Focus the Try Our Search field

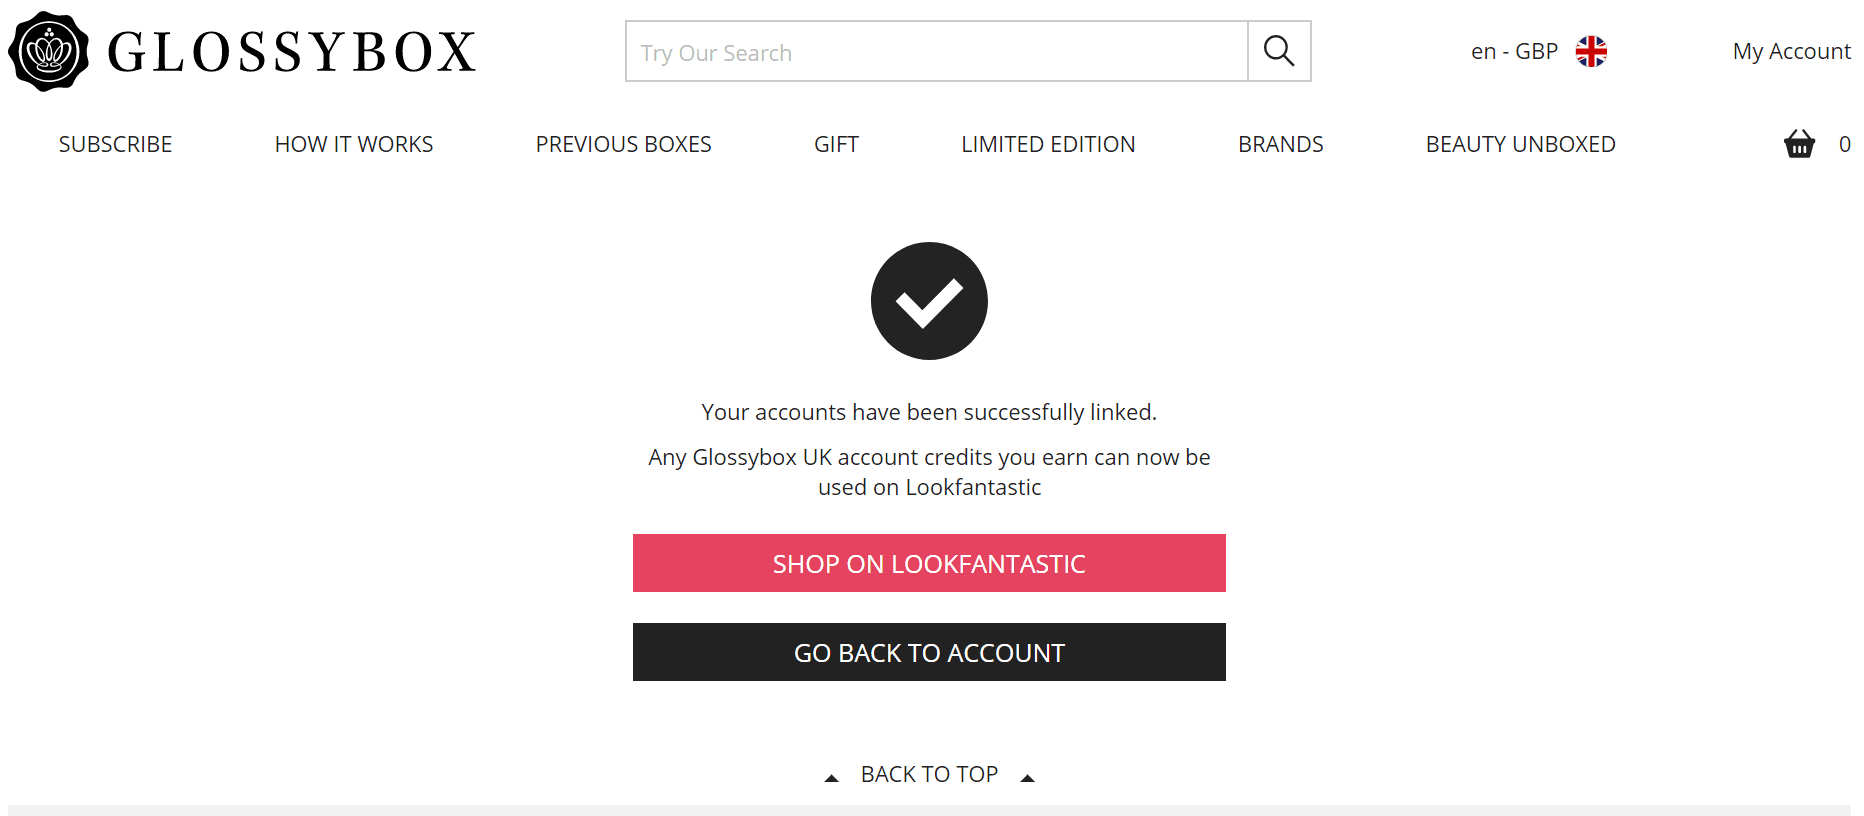pos(937,51)
